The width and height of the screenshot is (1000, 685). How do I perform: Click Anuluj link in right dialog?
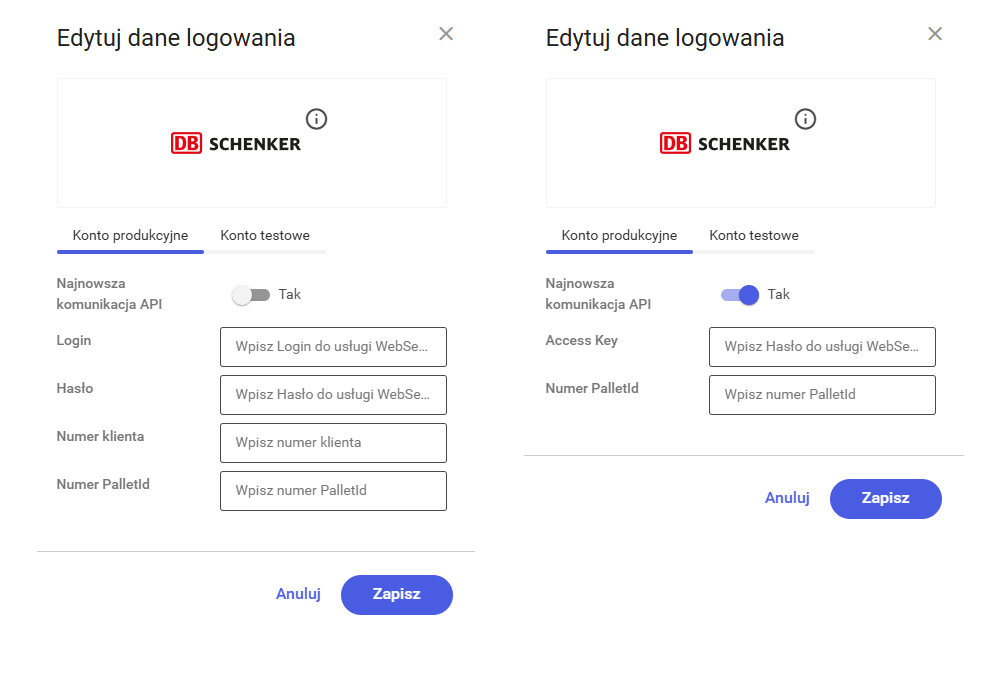787,497
